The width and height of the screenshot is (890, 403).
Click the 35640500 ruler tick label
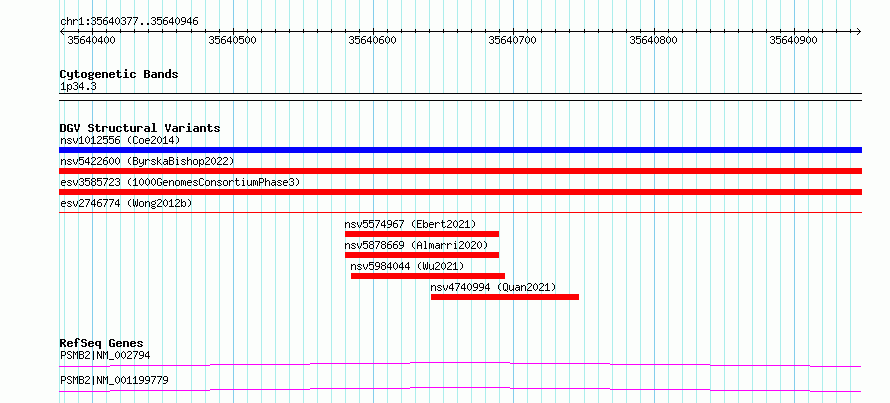click(x=232, y=40)
